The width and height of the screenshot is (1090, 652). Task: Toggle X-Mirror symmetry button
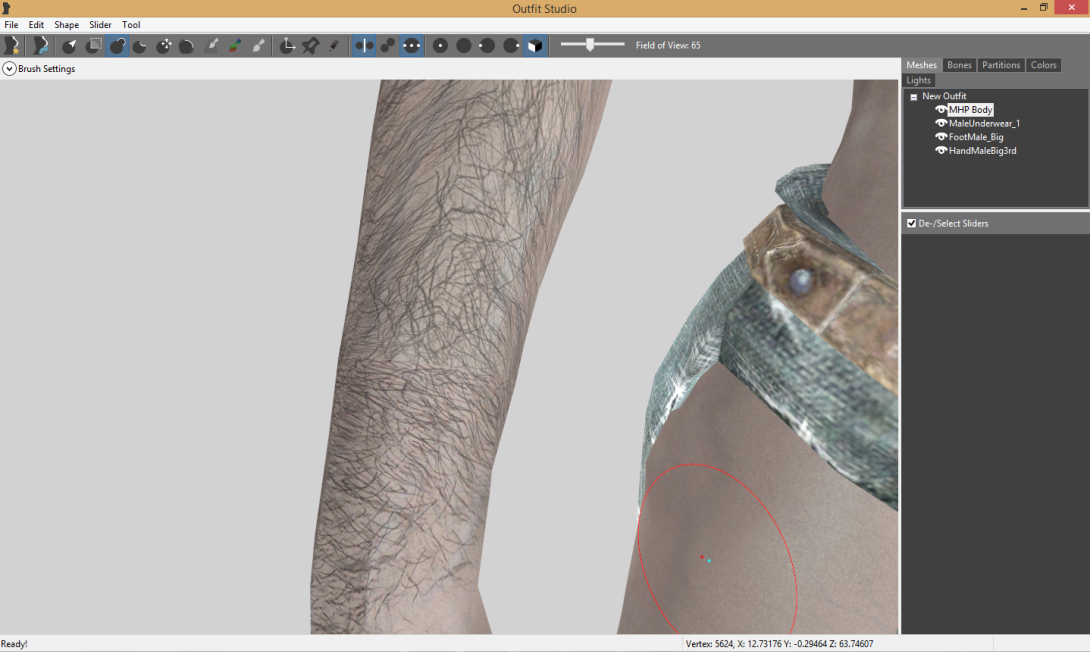tap(364, 46)
